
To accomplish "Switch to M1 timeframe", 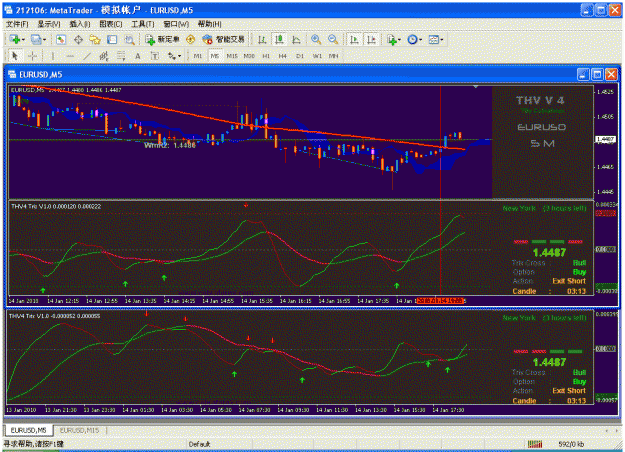I will (x=198, y=56).
